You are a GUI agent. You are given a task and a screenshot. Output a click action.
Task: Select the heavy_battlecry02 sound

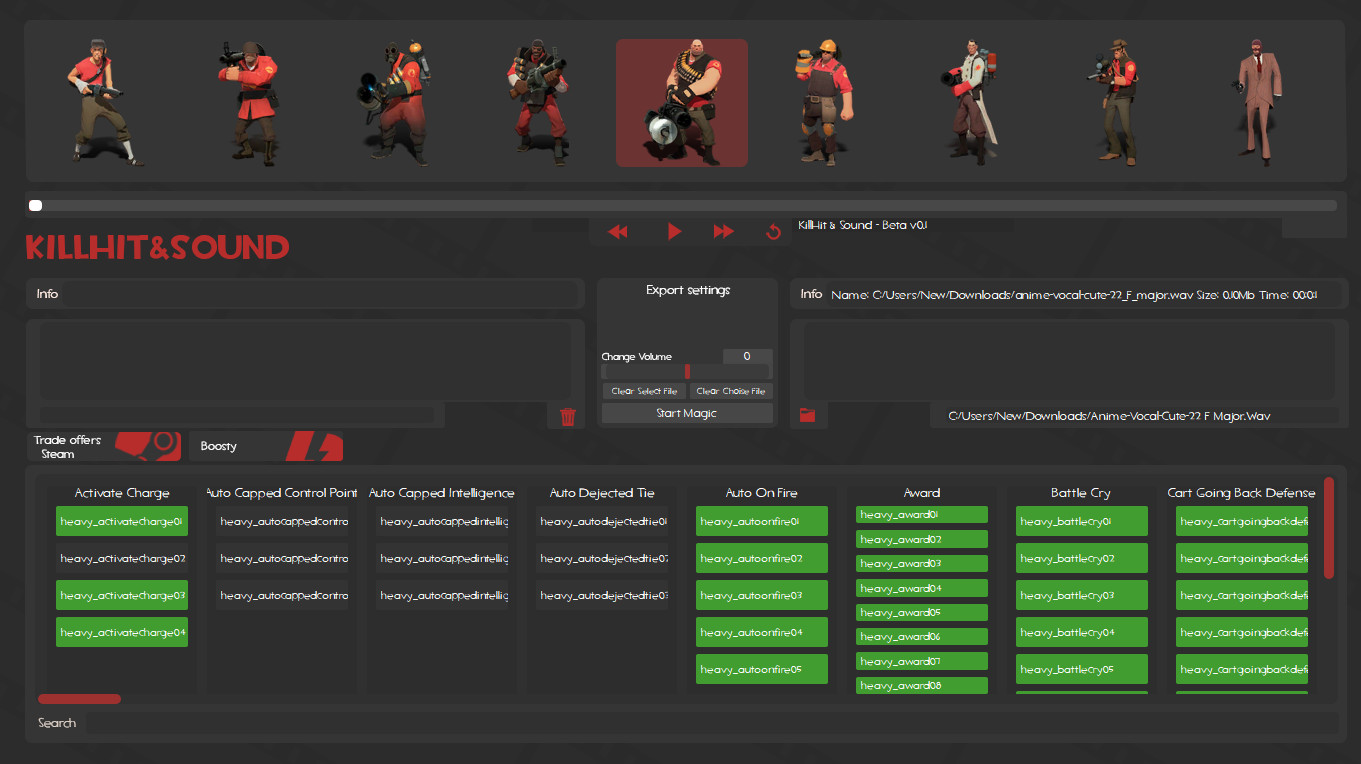tap(1081, 558)
